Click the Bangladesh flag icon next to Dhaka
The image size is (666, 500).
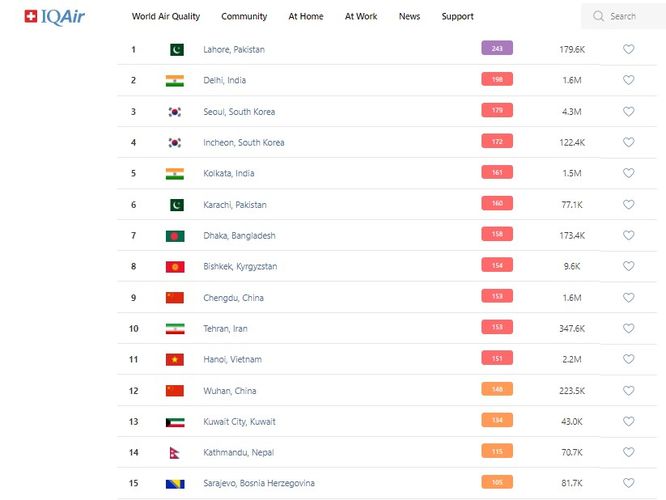175,236
